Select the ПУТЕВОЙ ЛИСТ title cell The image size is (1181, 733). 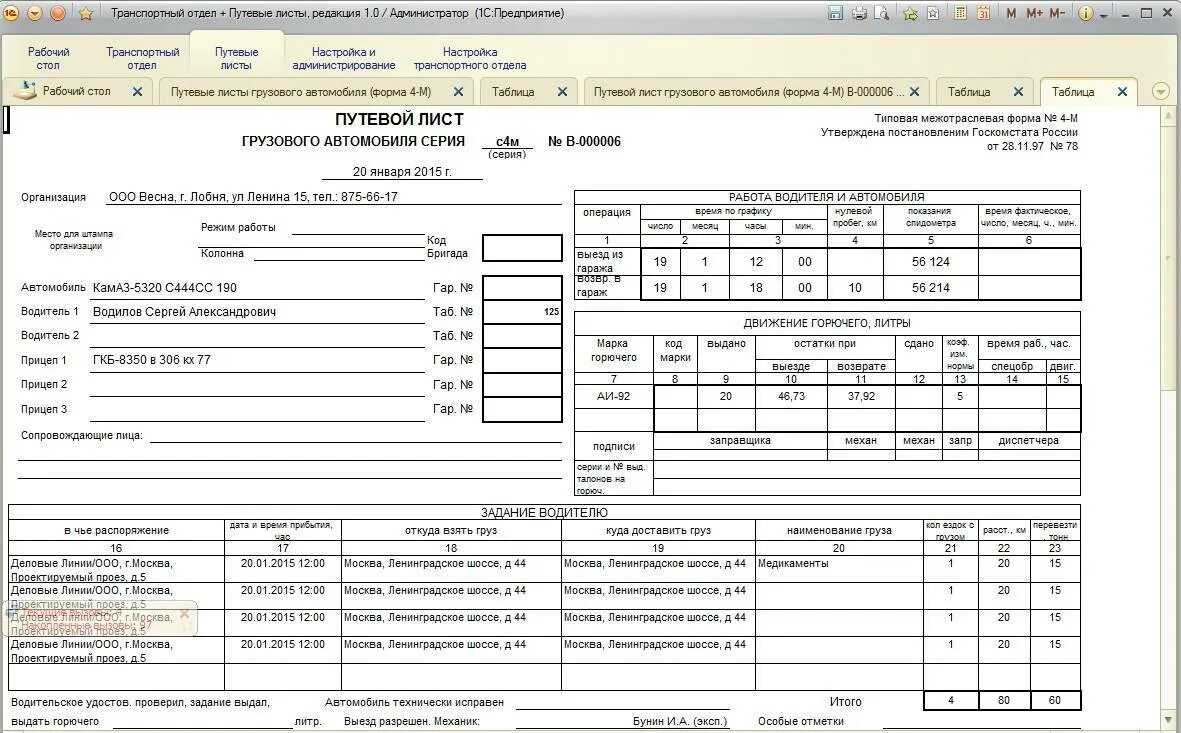click(x=399, y=119)
